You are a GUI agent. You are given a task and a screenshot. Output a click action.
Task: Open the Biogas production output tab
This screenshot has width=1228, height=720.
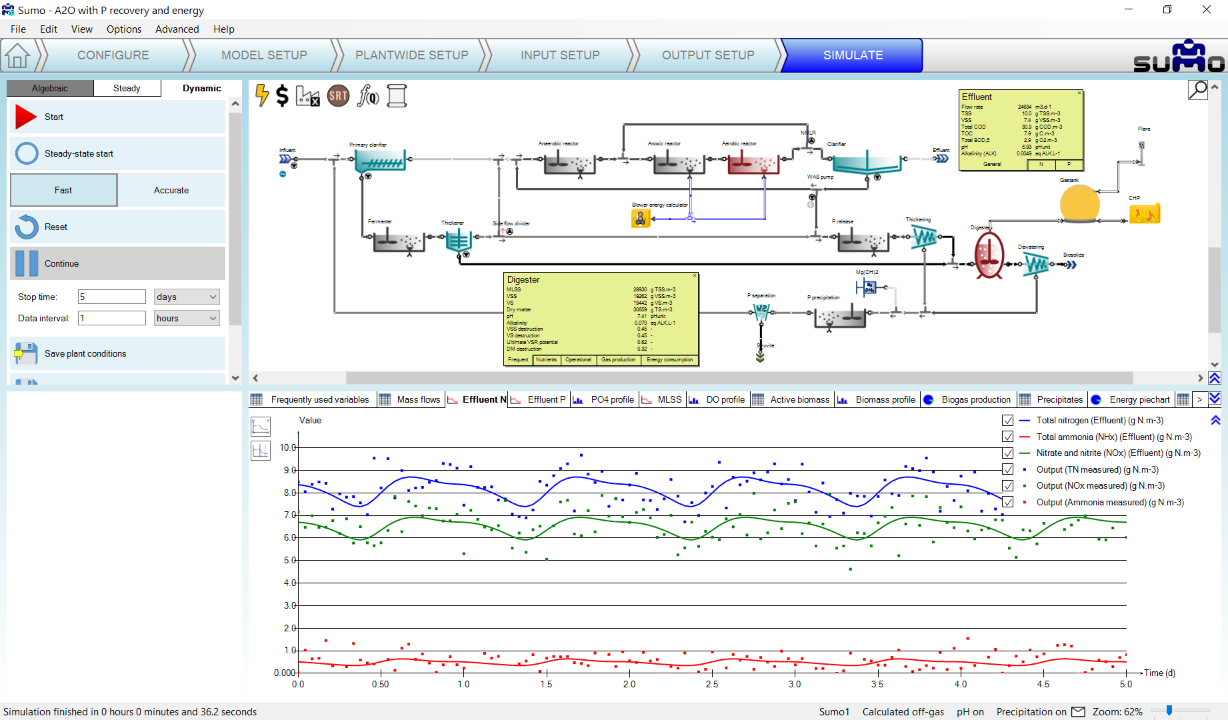(x=969, y=400)
